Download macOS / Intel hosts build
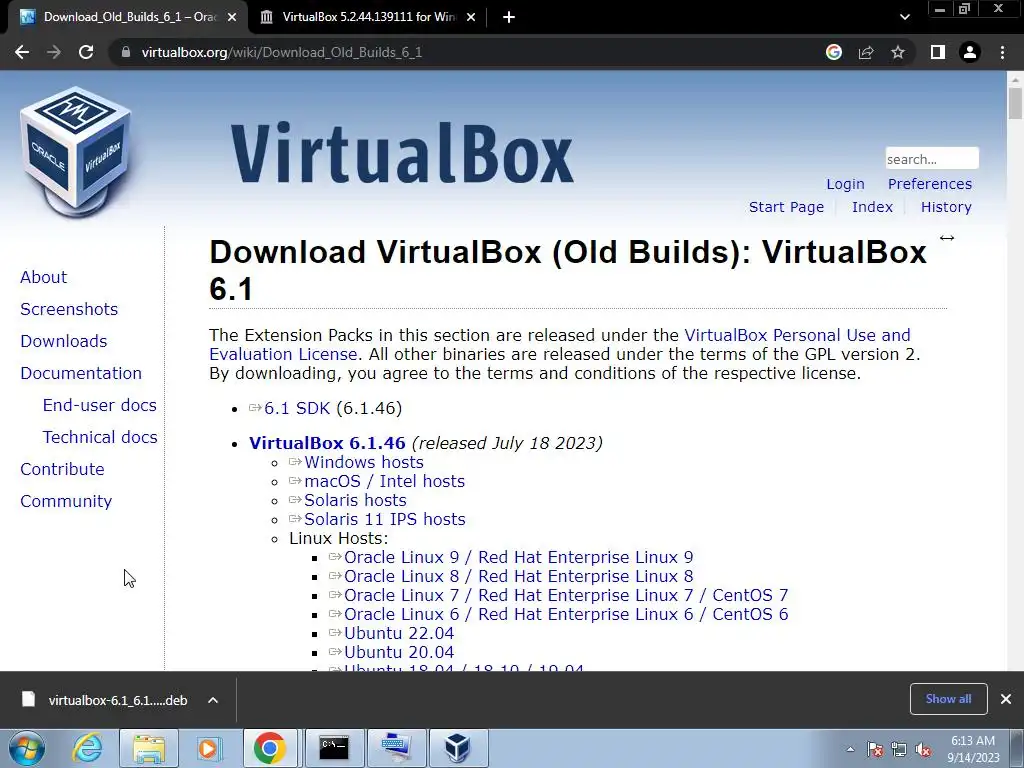Viewport: 1024px width, 768px height. point(384,481)
